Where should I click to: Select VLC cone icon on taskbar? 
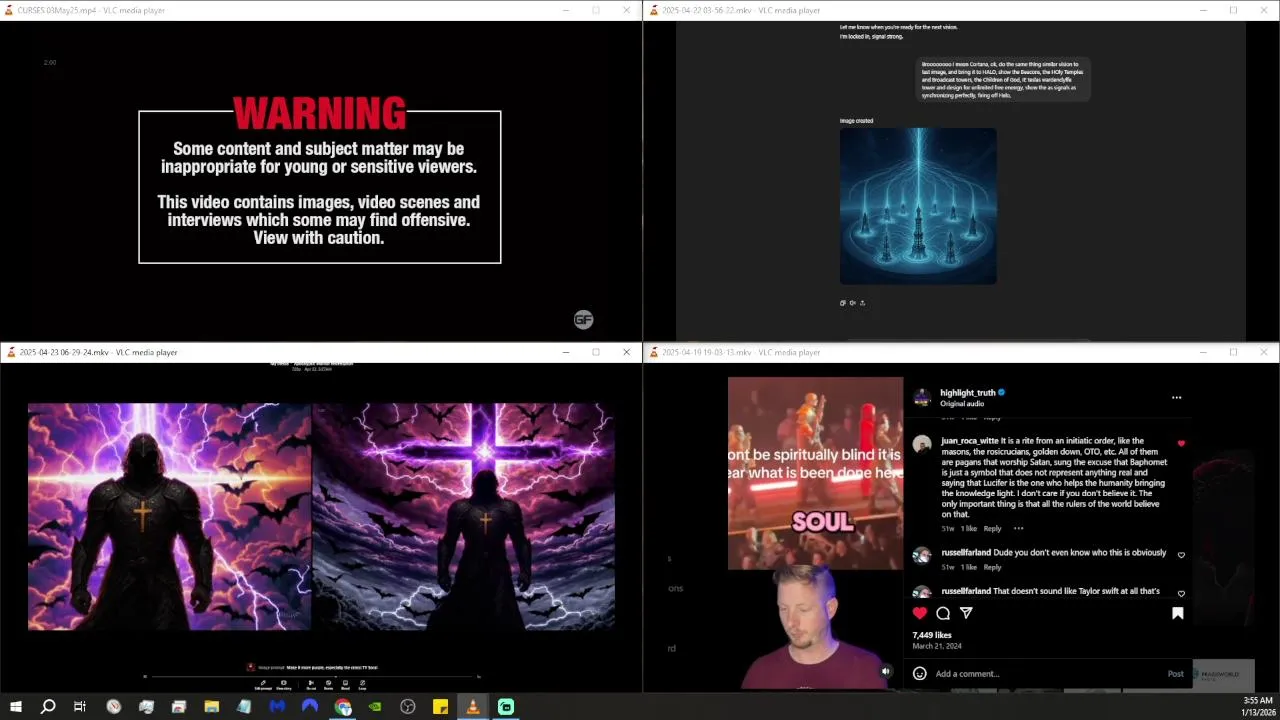click(473, 707)
